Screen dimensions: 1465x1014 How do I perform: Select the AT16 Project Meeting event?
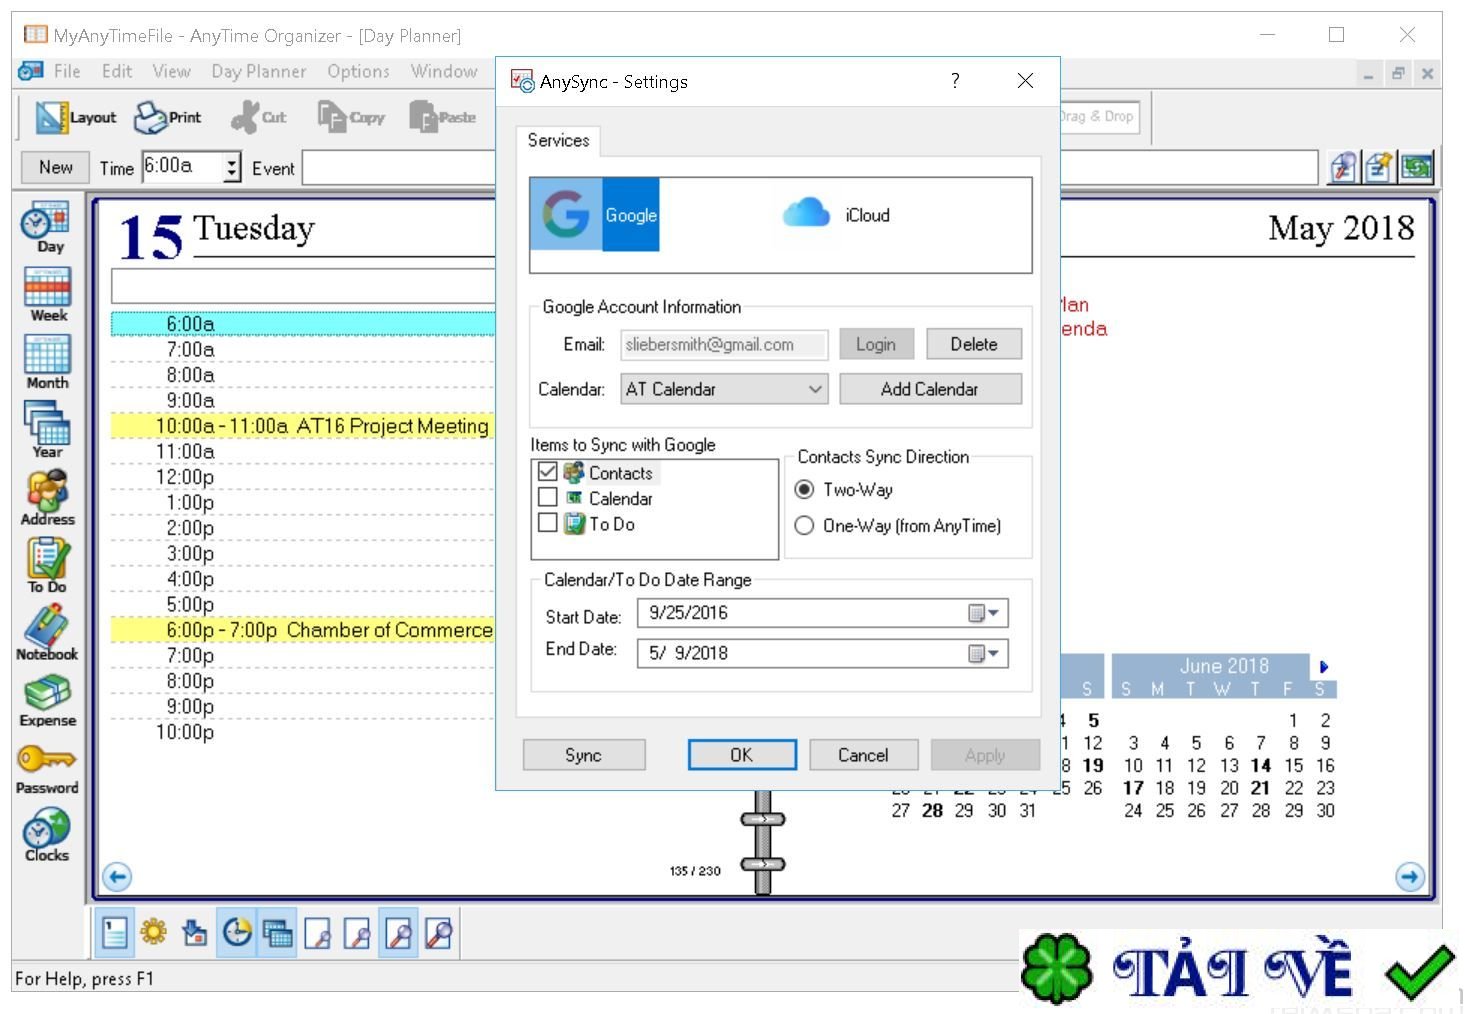(303, 426)
